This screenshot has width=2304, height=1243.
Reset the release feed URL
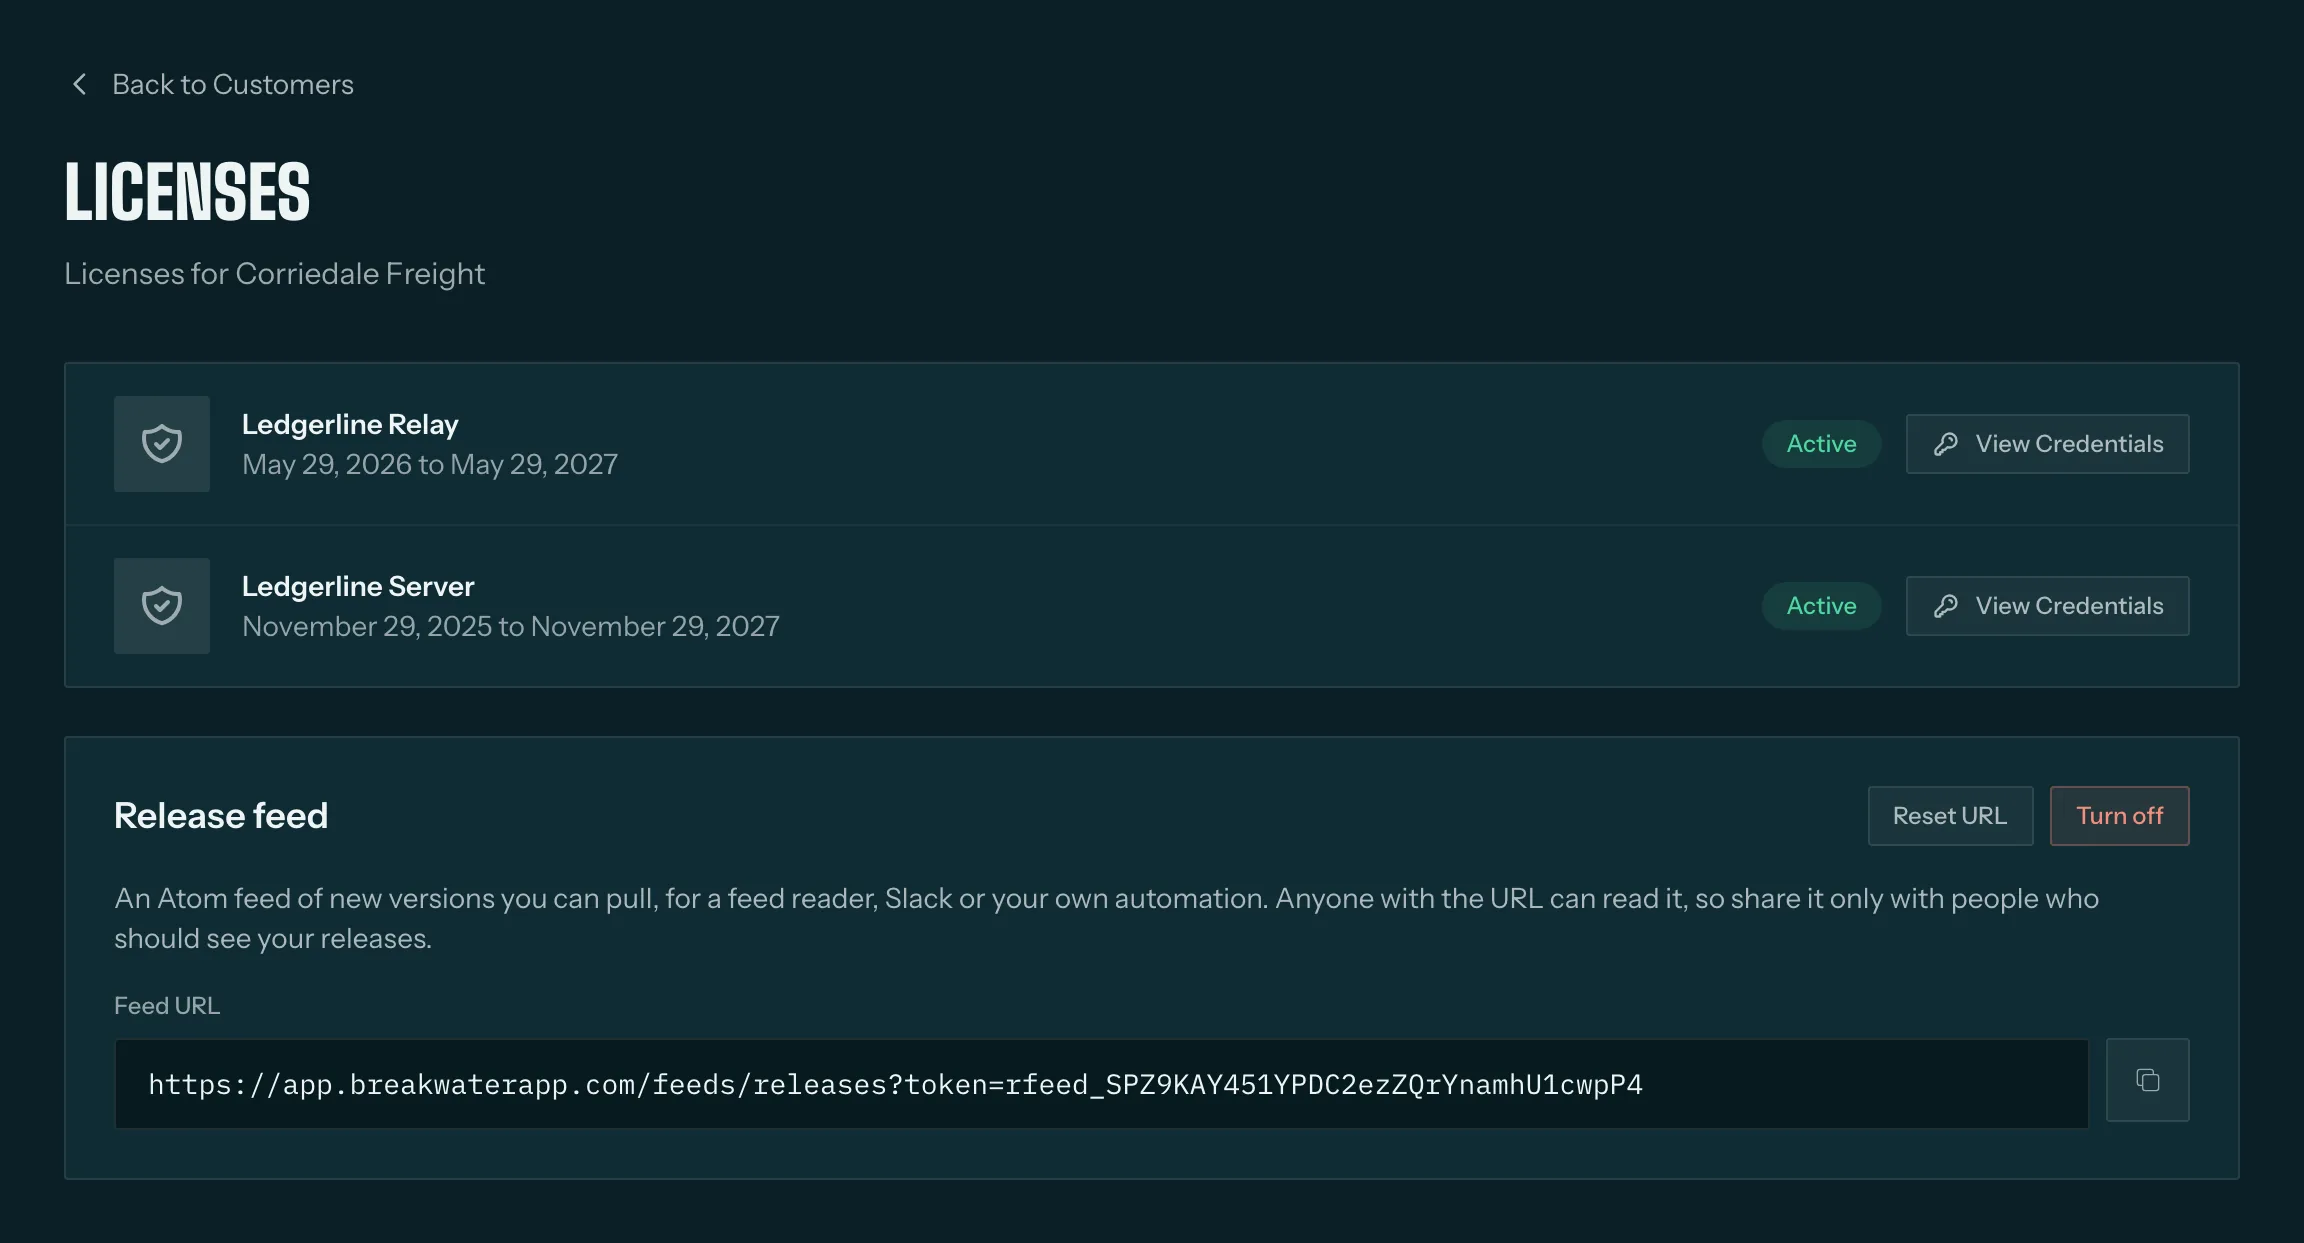tap(1950, 816)
